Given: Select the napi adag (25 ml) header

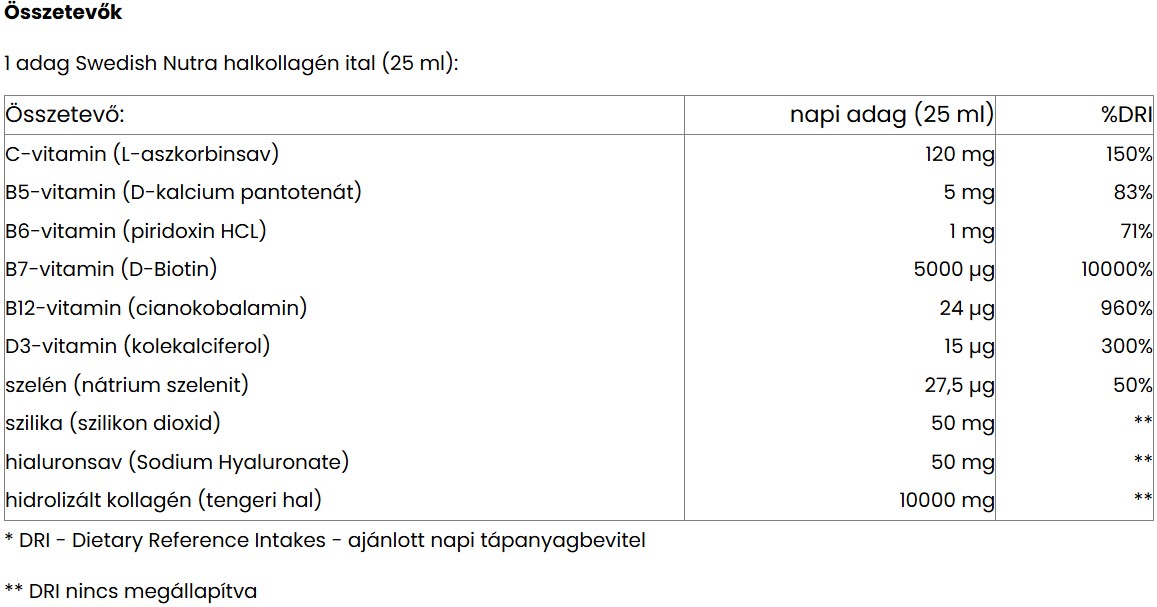Looking at the screenshot, I should point(891,115).
